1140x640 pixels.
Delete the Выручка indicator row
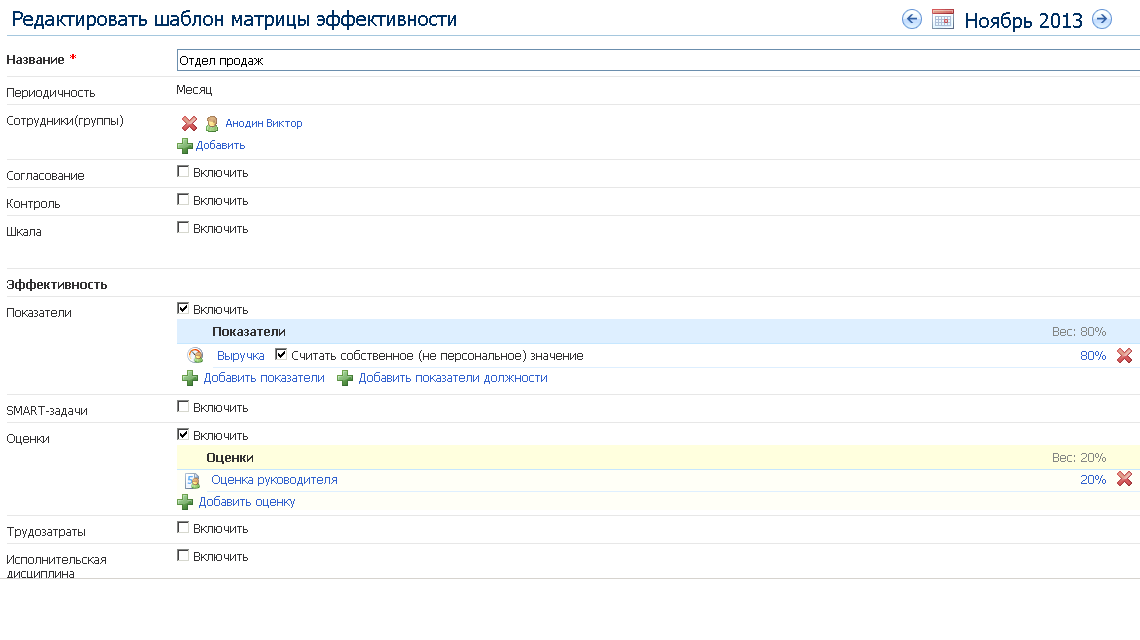point(1123,356)
